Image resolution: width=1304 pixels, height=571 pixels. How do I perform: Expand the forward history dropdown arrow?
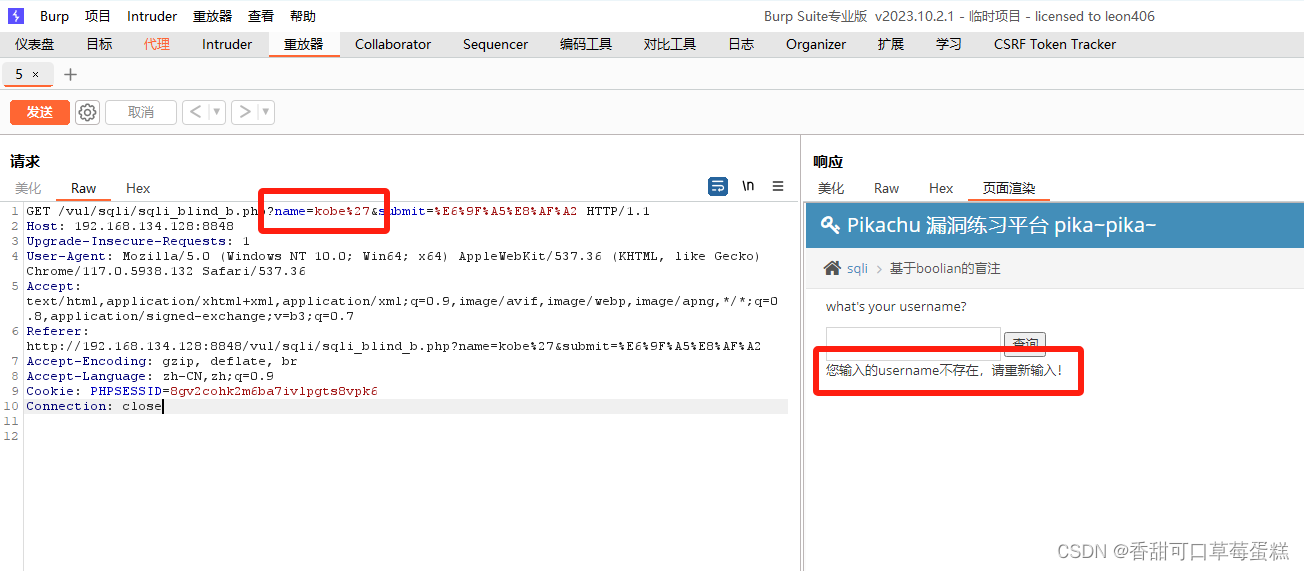click(266, 112)
